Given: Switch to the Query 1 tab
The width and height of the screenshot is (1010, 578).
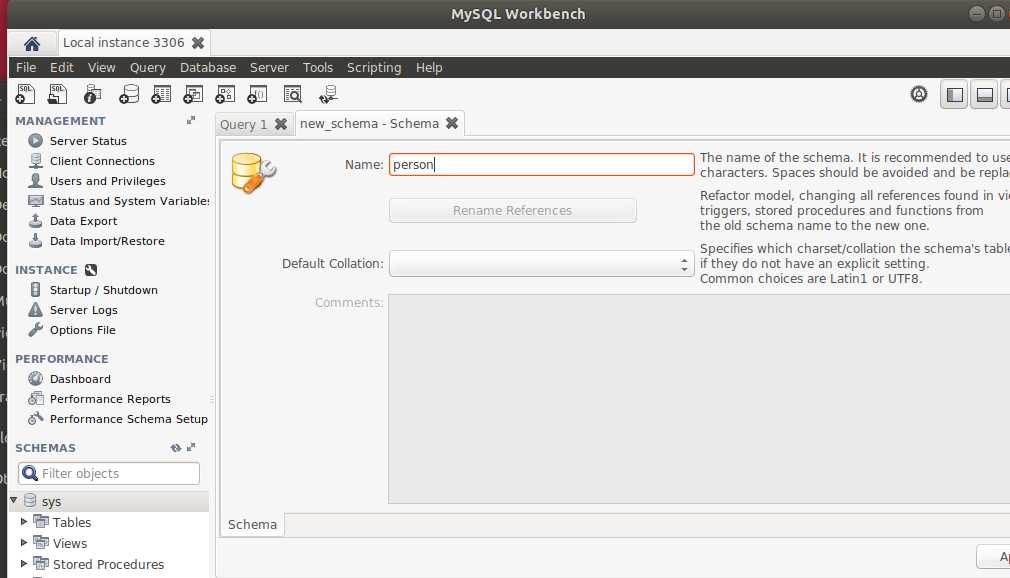Looking at the screenshot, I should point(243,124).
